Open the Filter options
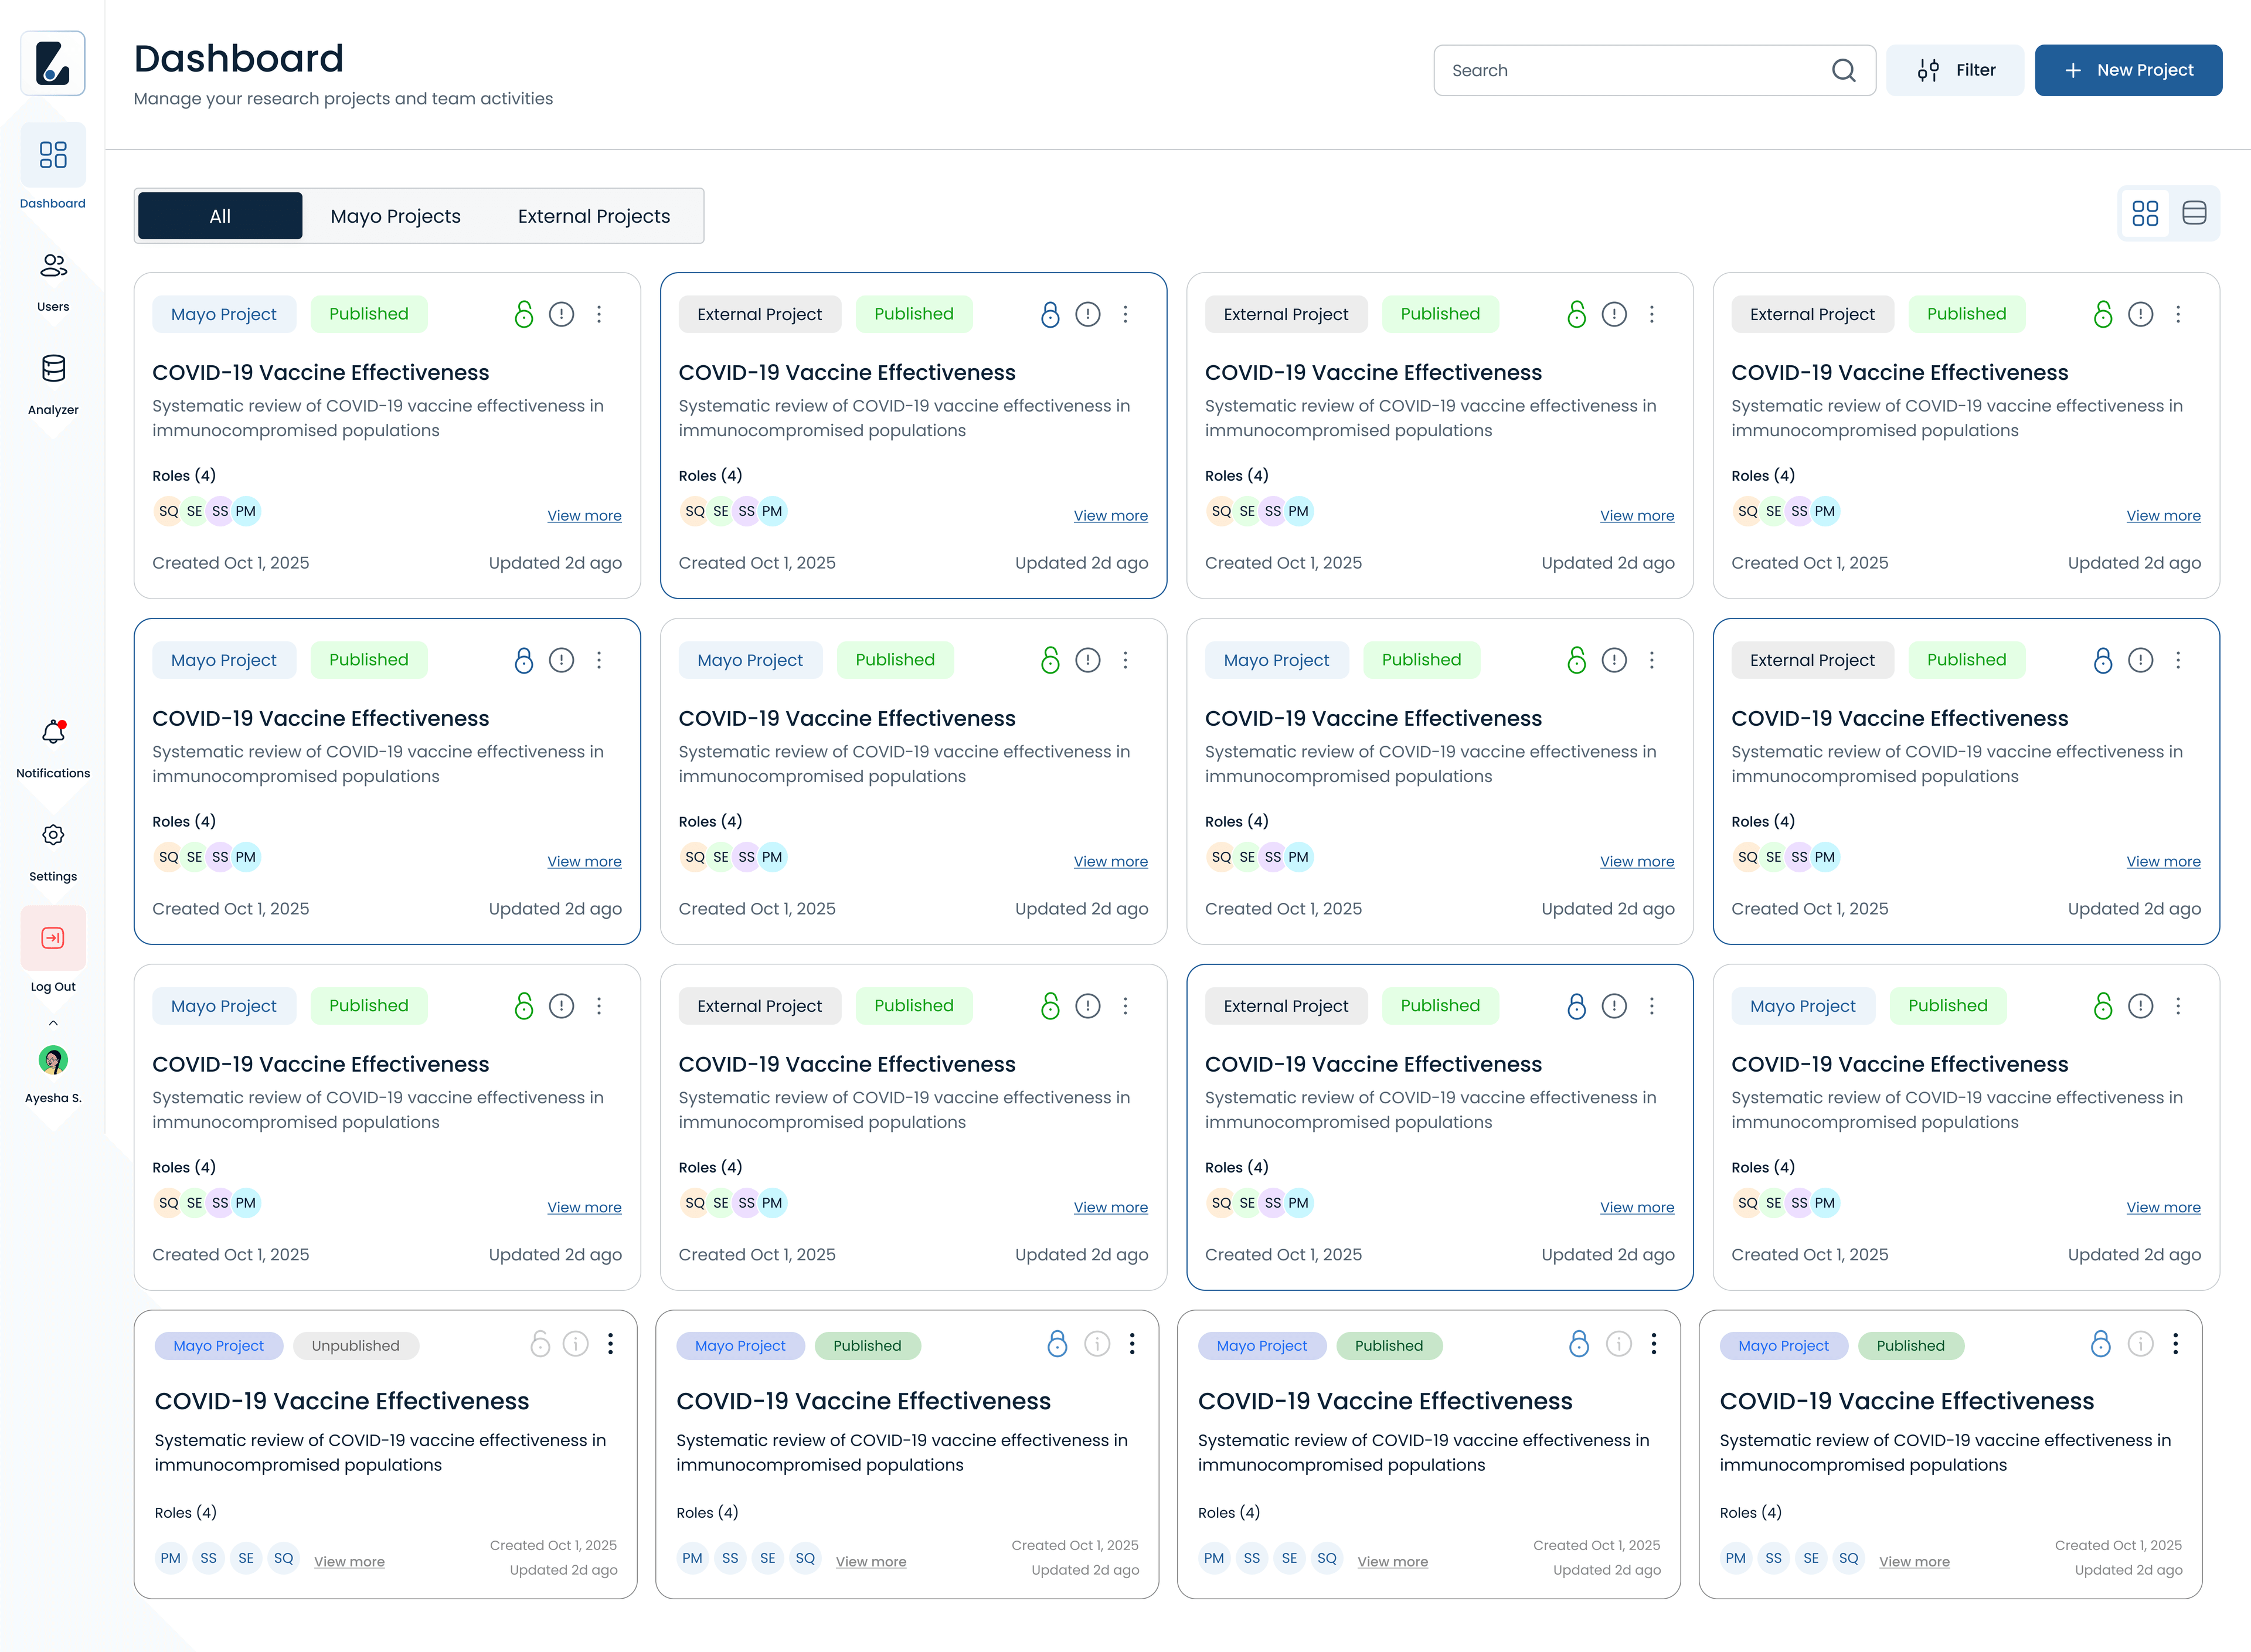The height and width of the screenshot is (1652, 2251). (x=1954, y=70)
